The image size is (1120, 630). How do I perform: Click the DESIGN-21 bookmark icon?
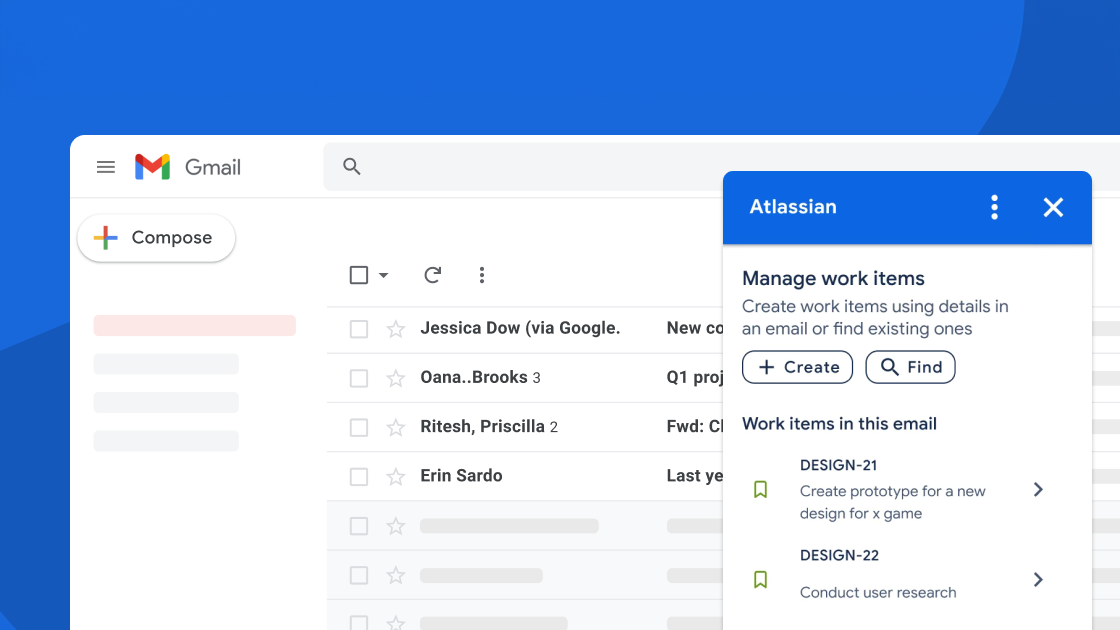point(761,490)
